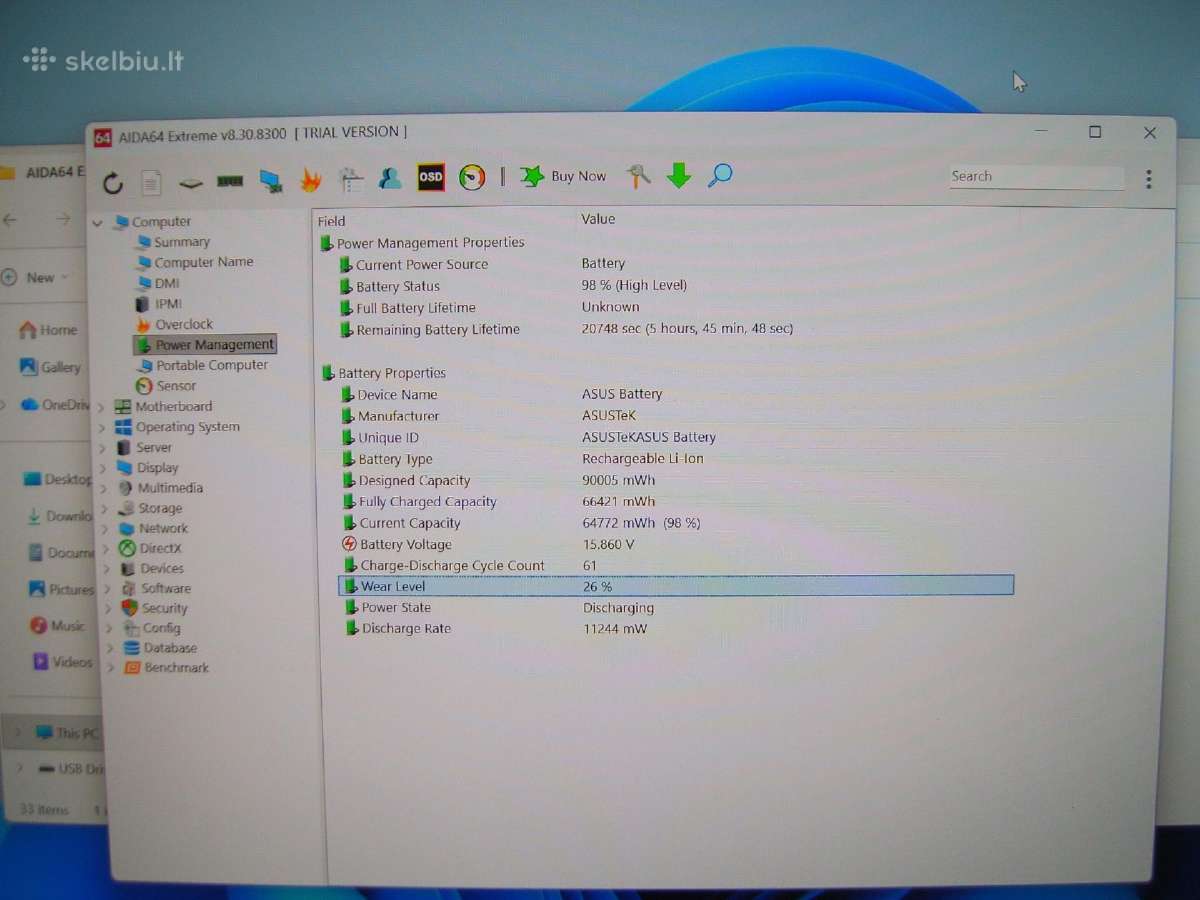1200x900 pixels.
Task: Click the Back arrow in File Explorer
Action: coord(10,219)
